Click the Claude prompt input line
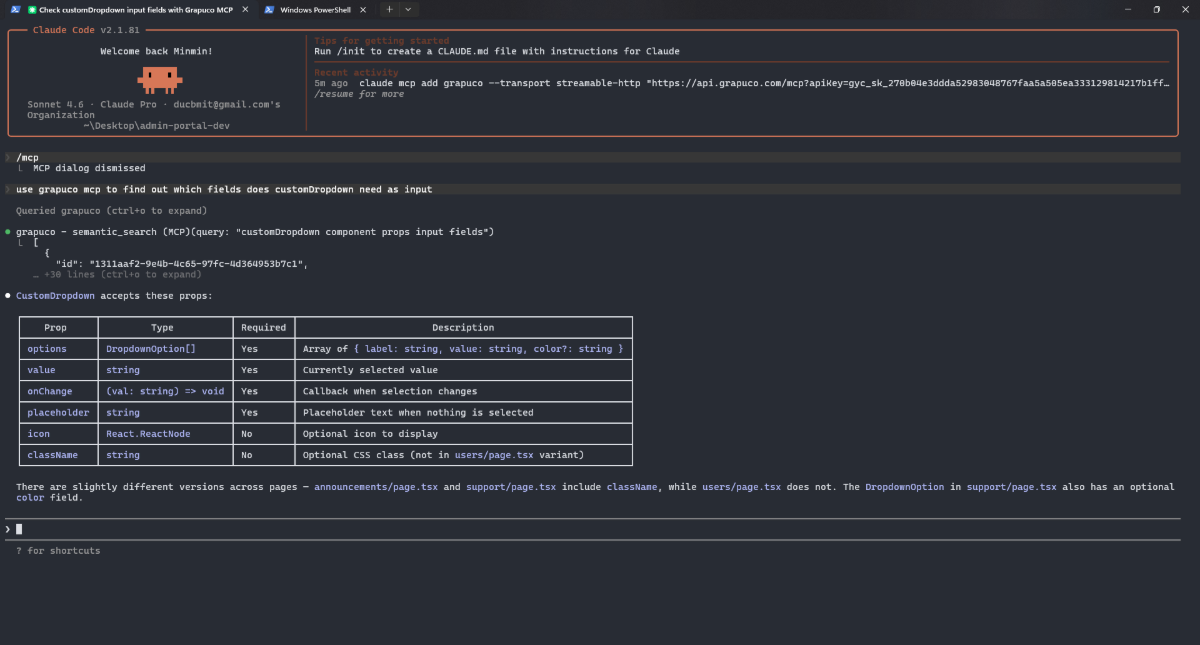Viewport: 1200px width, 645px height. click(x=592, y=528)
